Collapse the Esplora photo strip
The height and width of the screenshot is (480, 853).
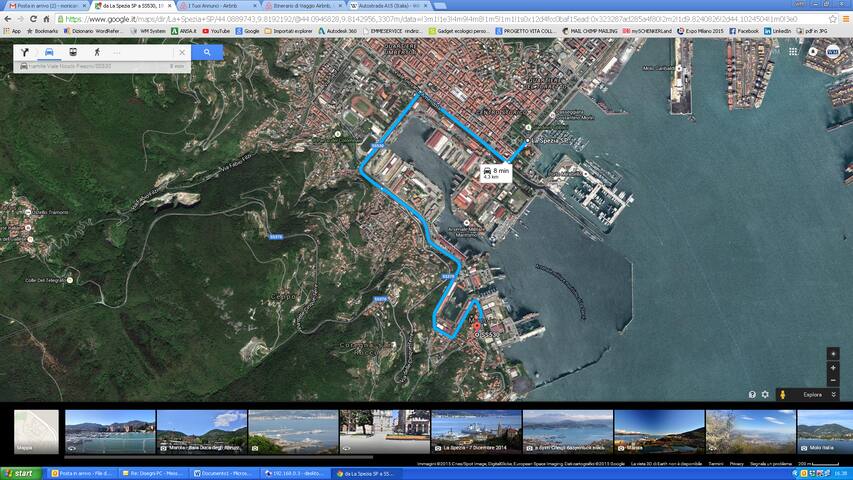pyautogui.click(x=834, y=394)
